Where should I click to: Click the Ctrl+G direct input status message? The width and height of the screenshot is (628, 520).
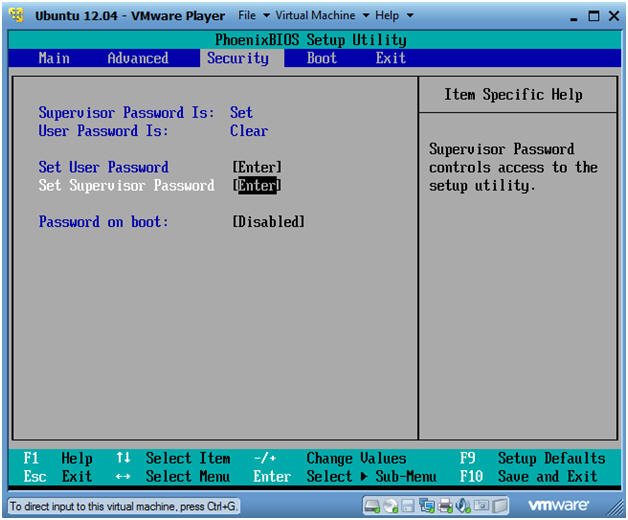pyautogui.click(x=123, y=506)
